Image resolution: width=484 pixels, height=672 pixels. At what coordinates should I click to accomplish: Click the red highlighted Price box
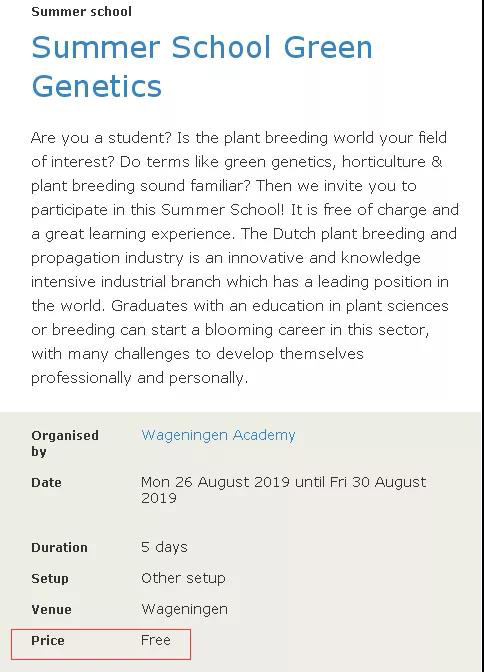(101, 644)
